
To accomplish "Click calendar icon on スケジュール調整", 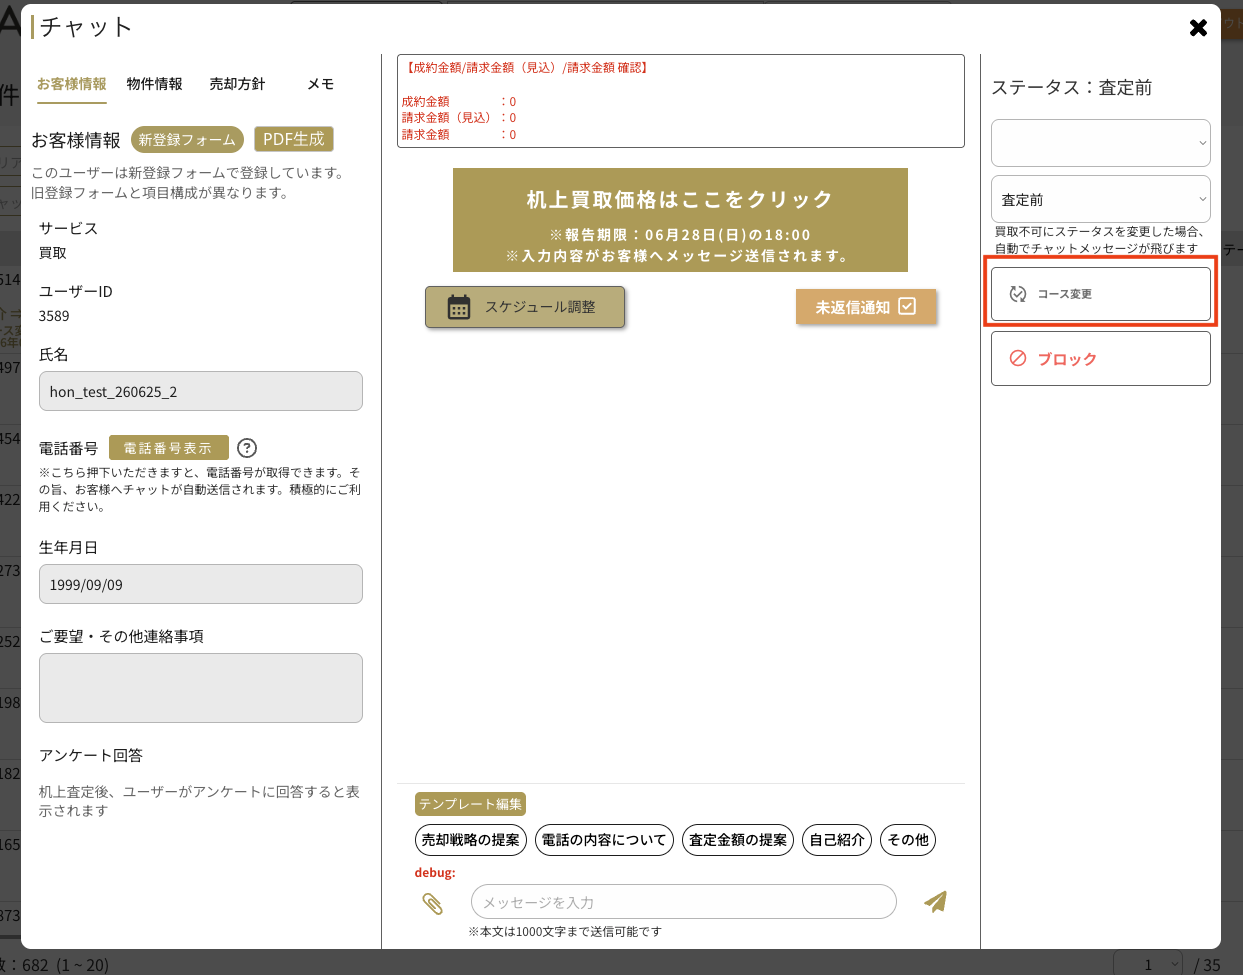I will 459,307.
